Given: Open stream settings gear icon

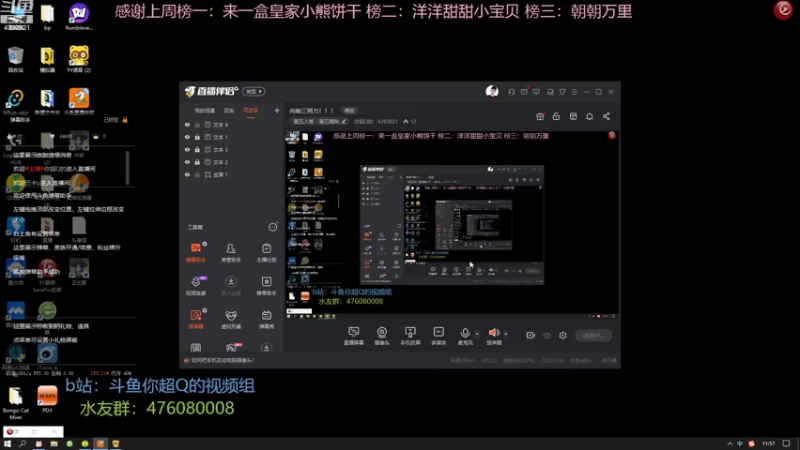Looking at the screenshot, I should [563, 335].
